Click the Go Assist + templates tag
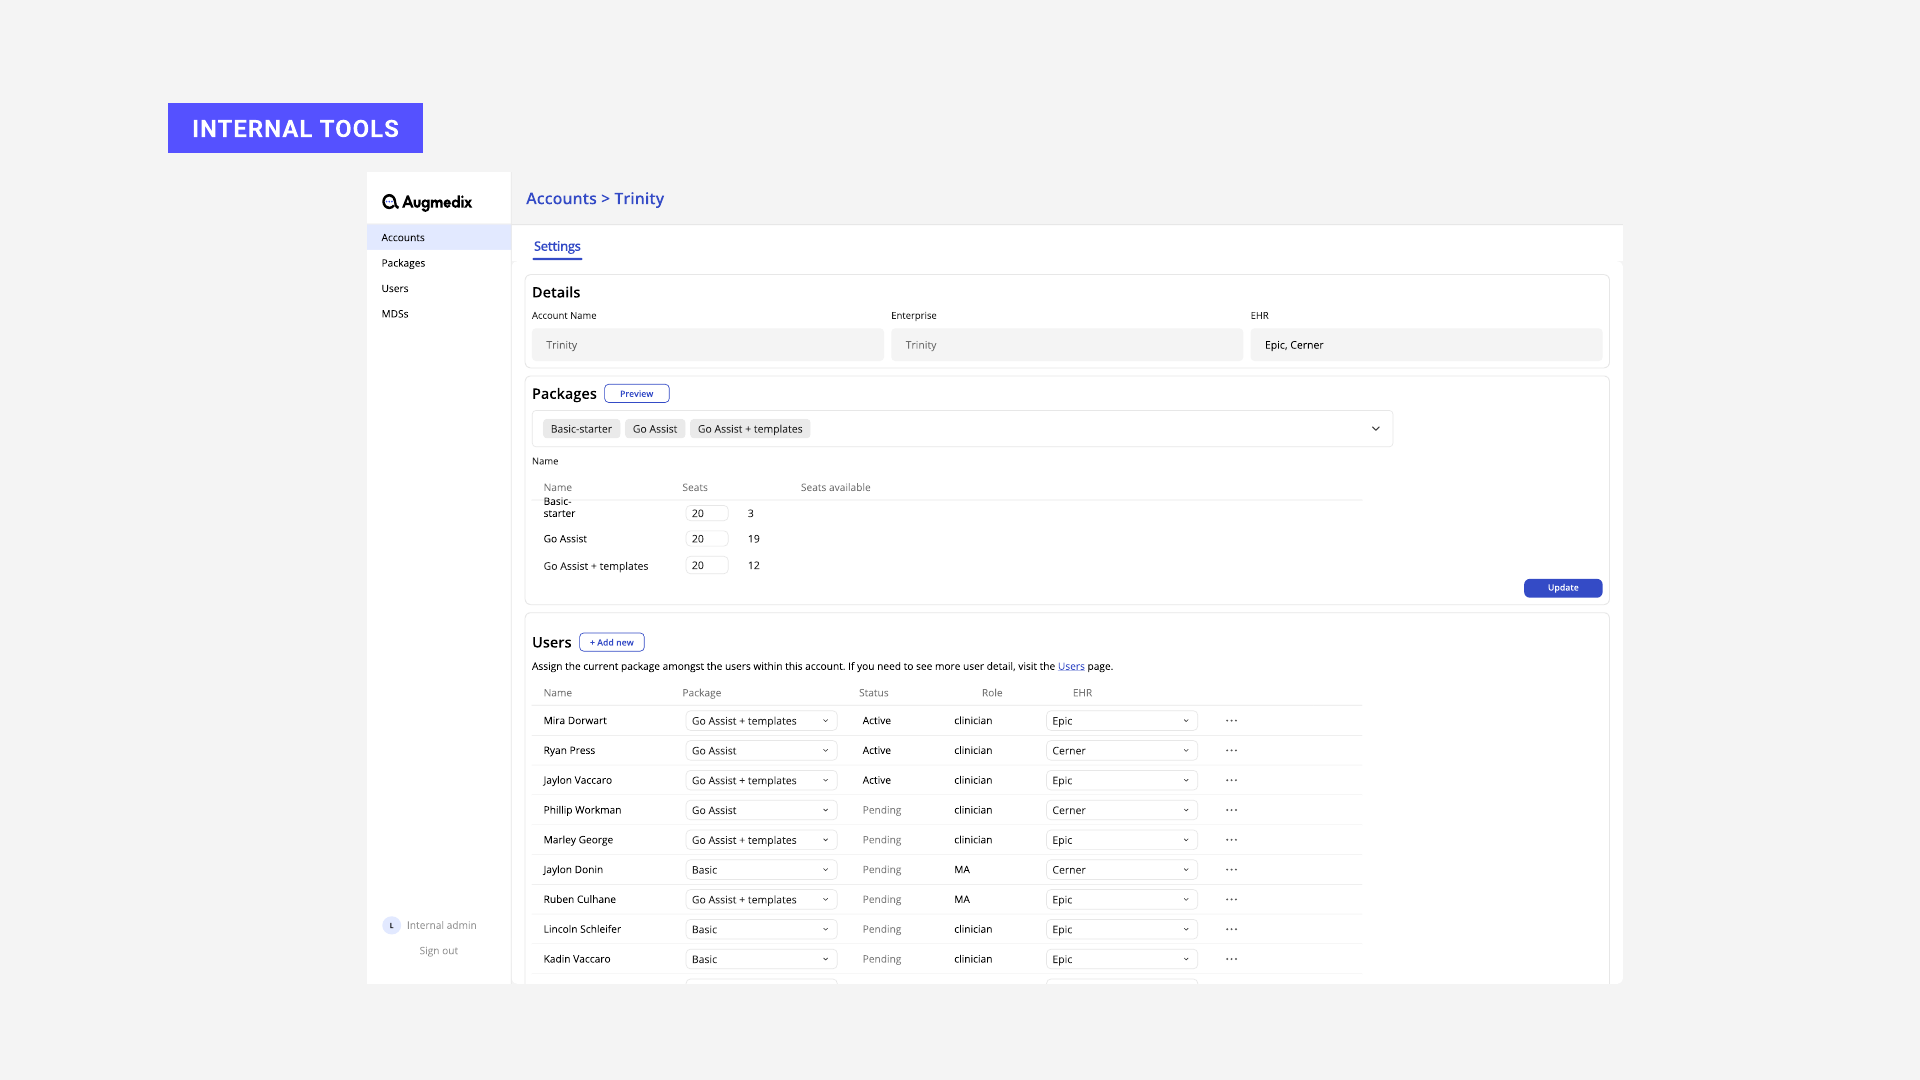This screenshot has height=1080, width=1920. [x=750, y=429]
